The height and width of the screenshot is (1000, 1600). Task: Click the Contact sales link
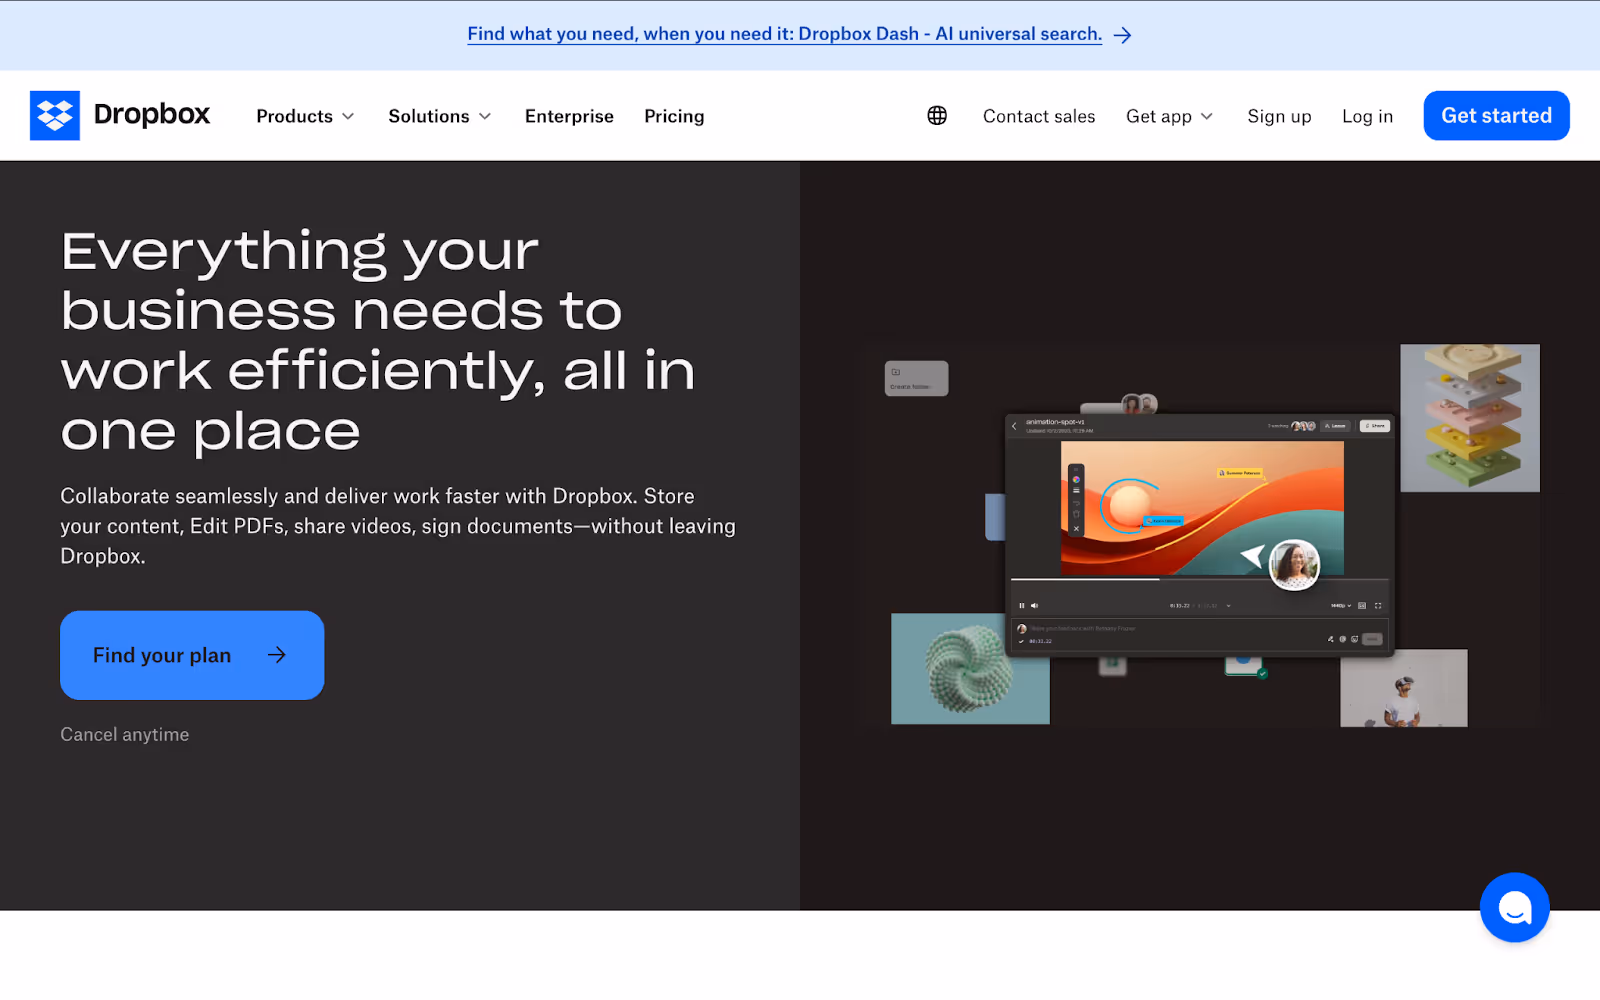tap(1039, 116)
